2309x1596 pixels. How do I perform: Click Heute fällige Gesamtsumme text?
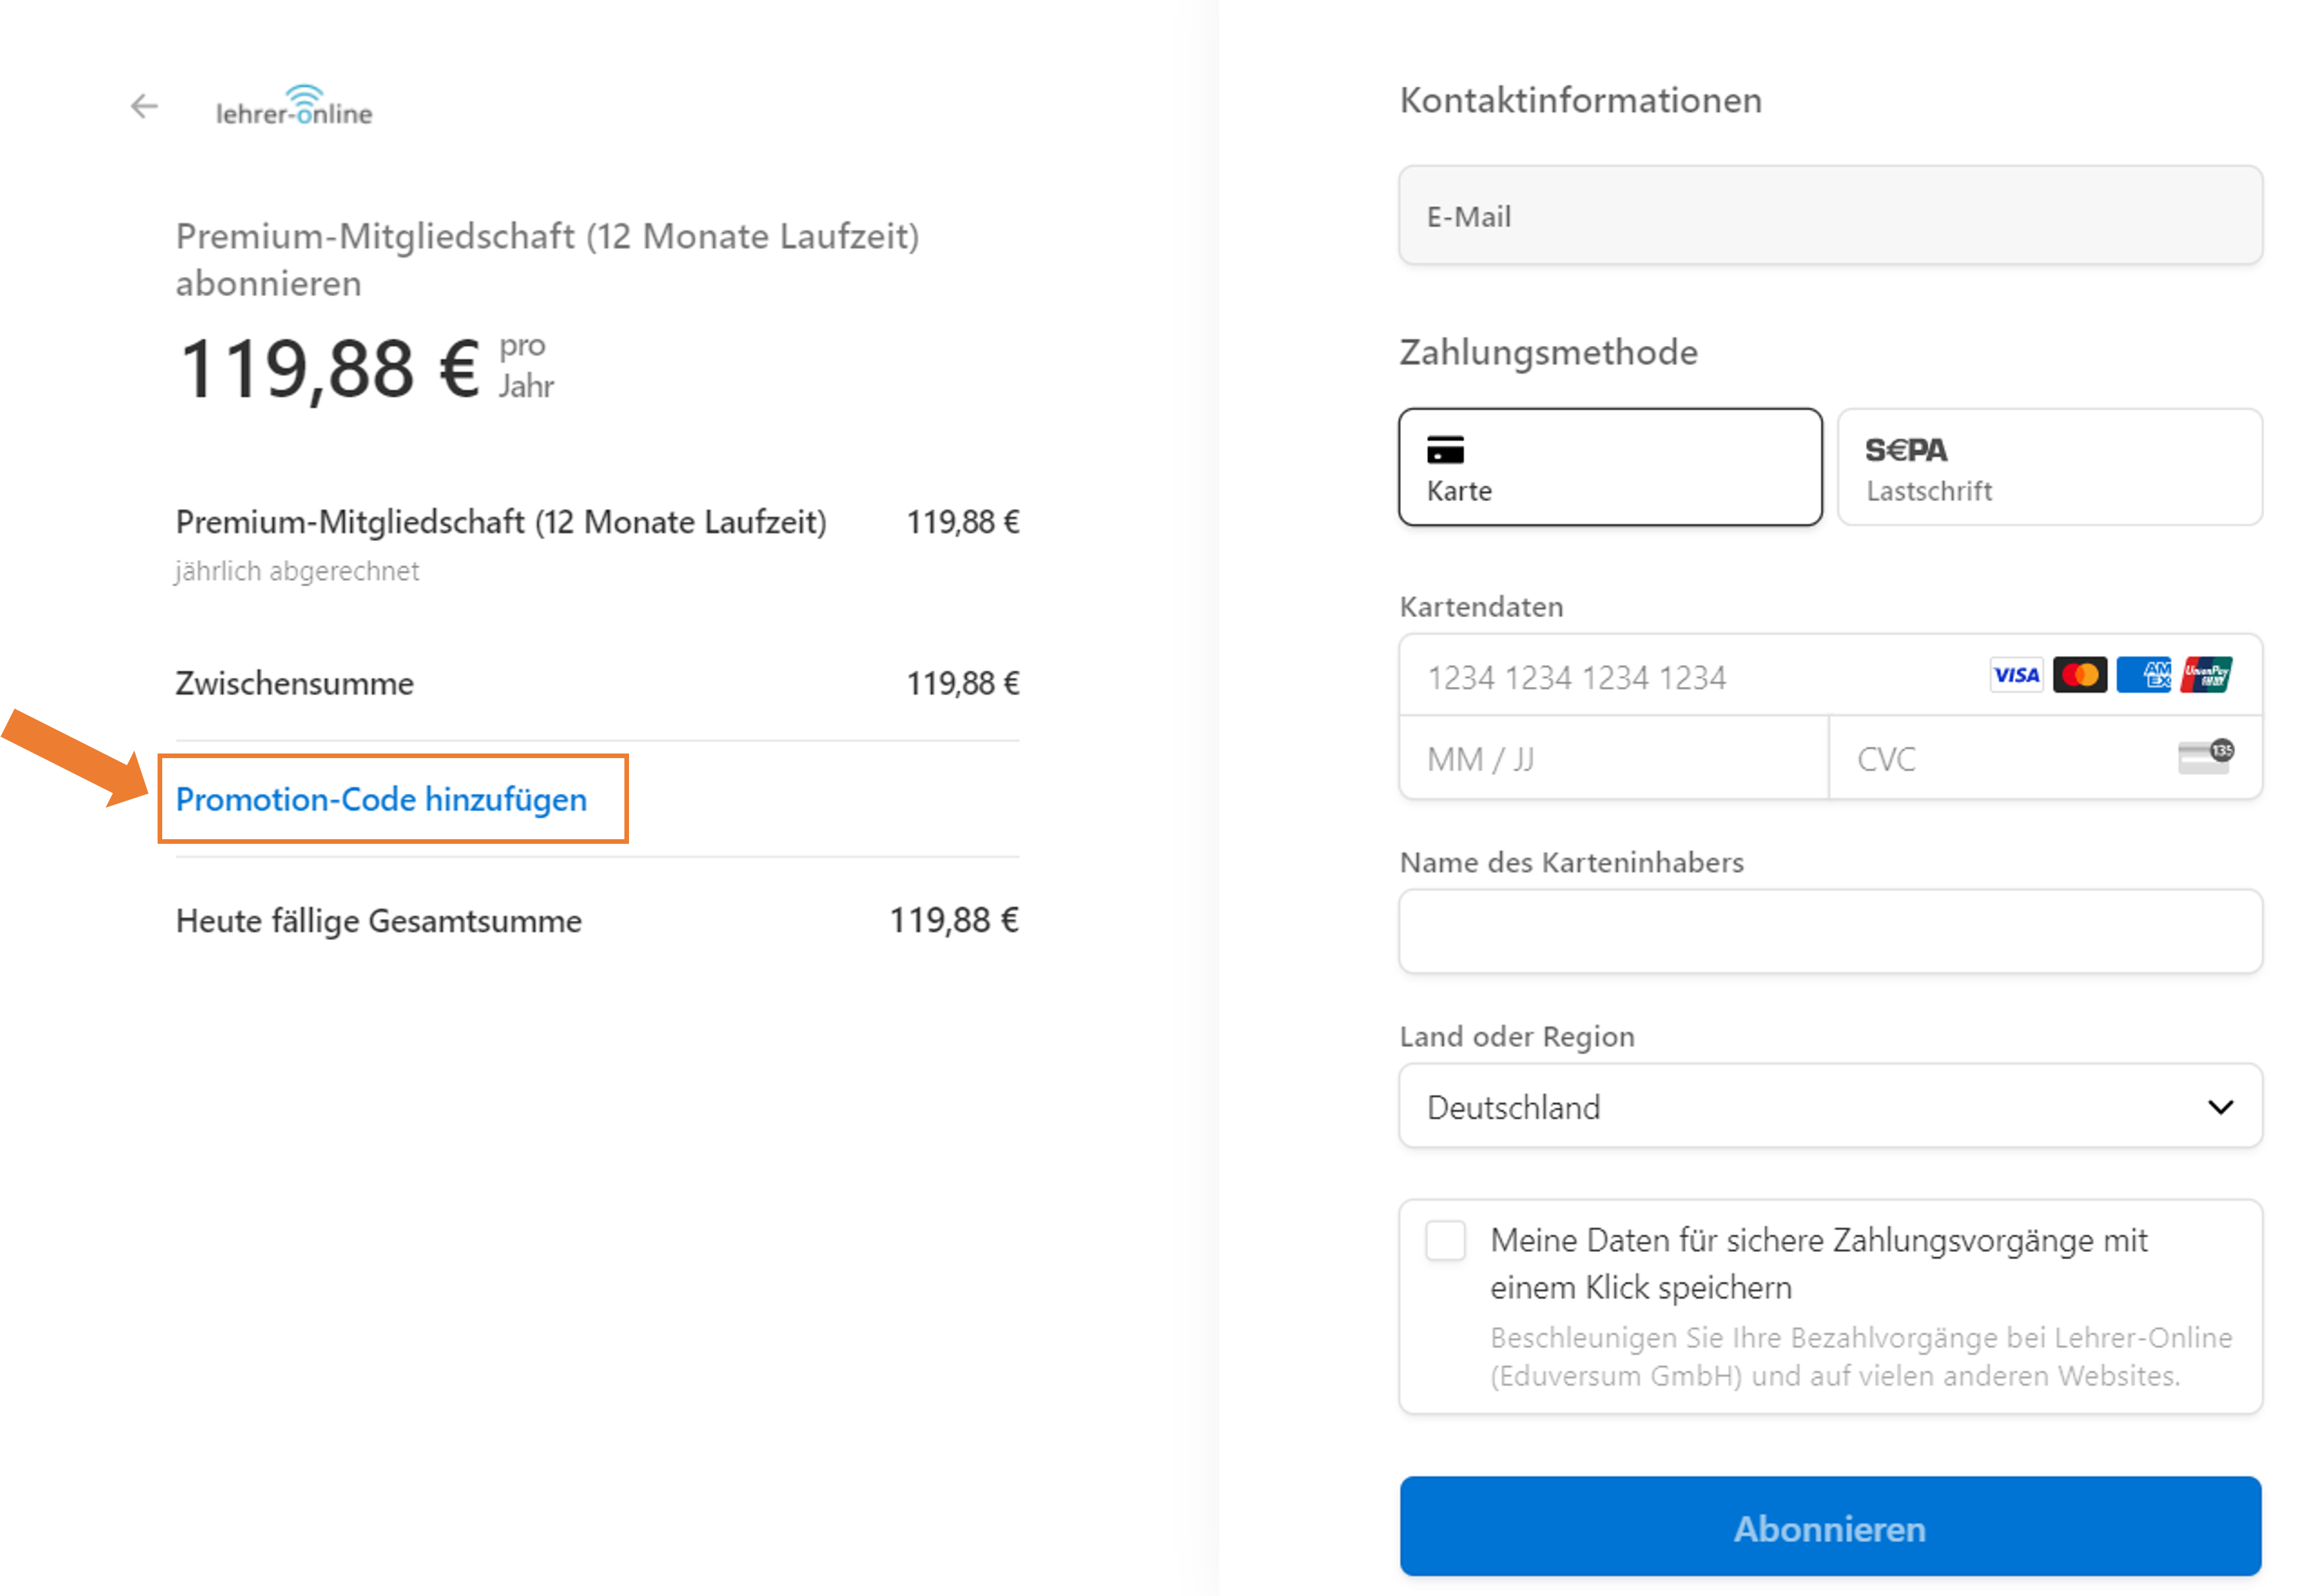(x=379, y=921)
